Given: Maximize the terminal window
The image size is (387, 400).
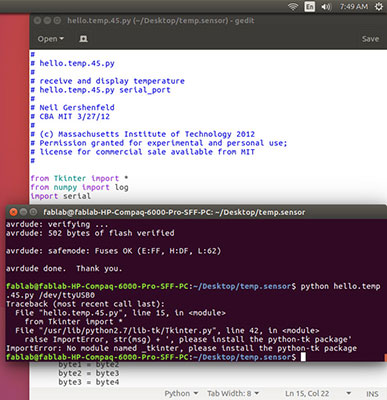Looking at the screenshot, I should click(33, 212).
